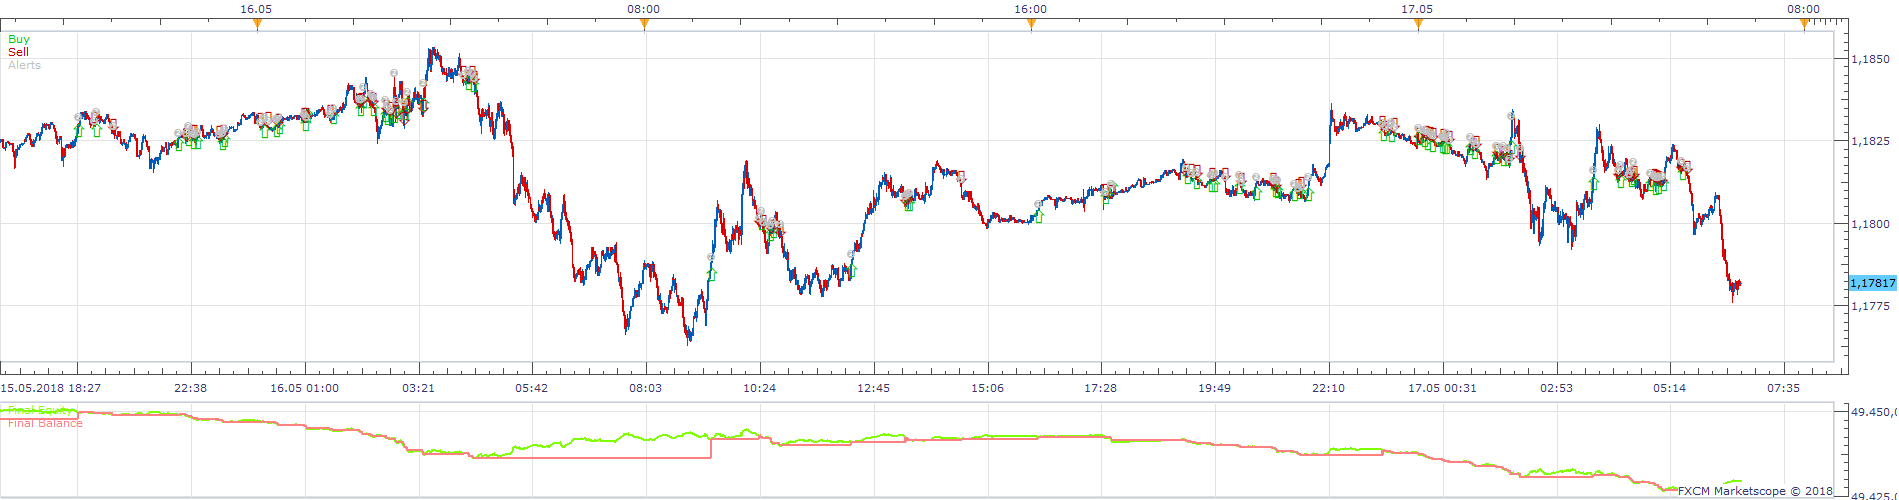The height and width of the screenshot is (500, 1899).
Task: Click the 17.05 00:31 time label
Action: click(x=1442, y=388)
